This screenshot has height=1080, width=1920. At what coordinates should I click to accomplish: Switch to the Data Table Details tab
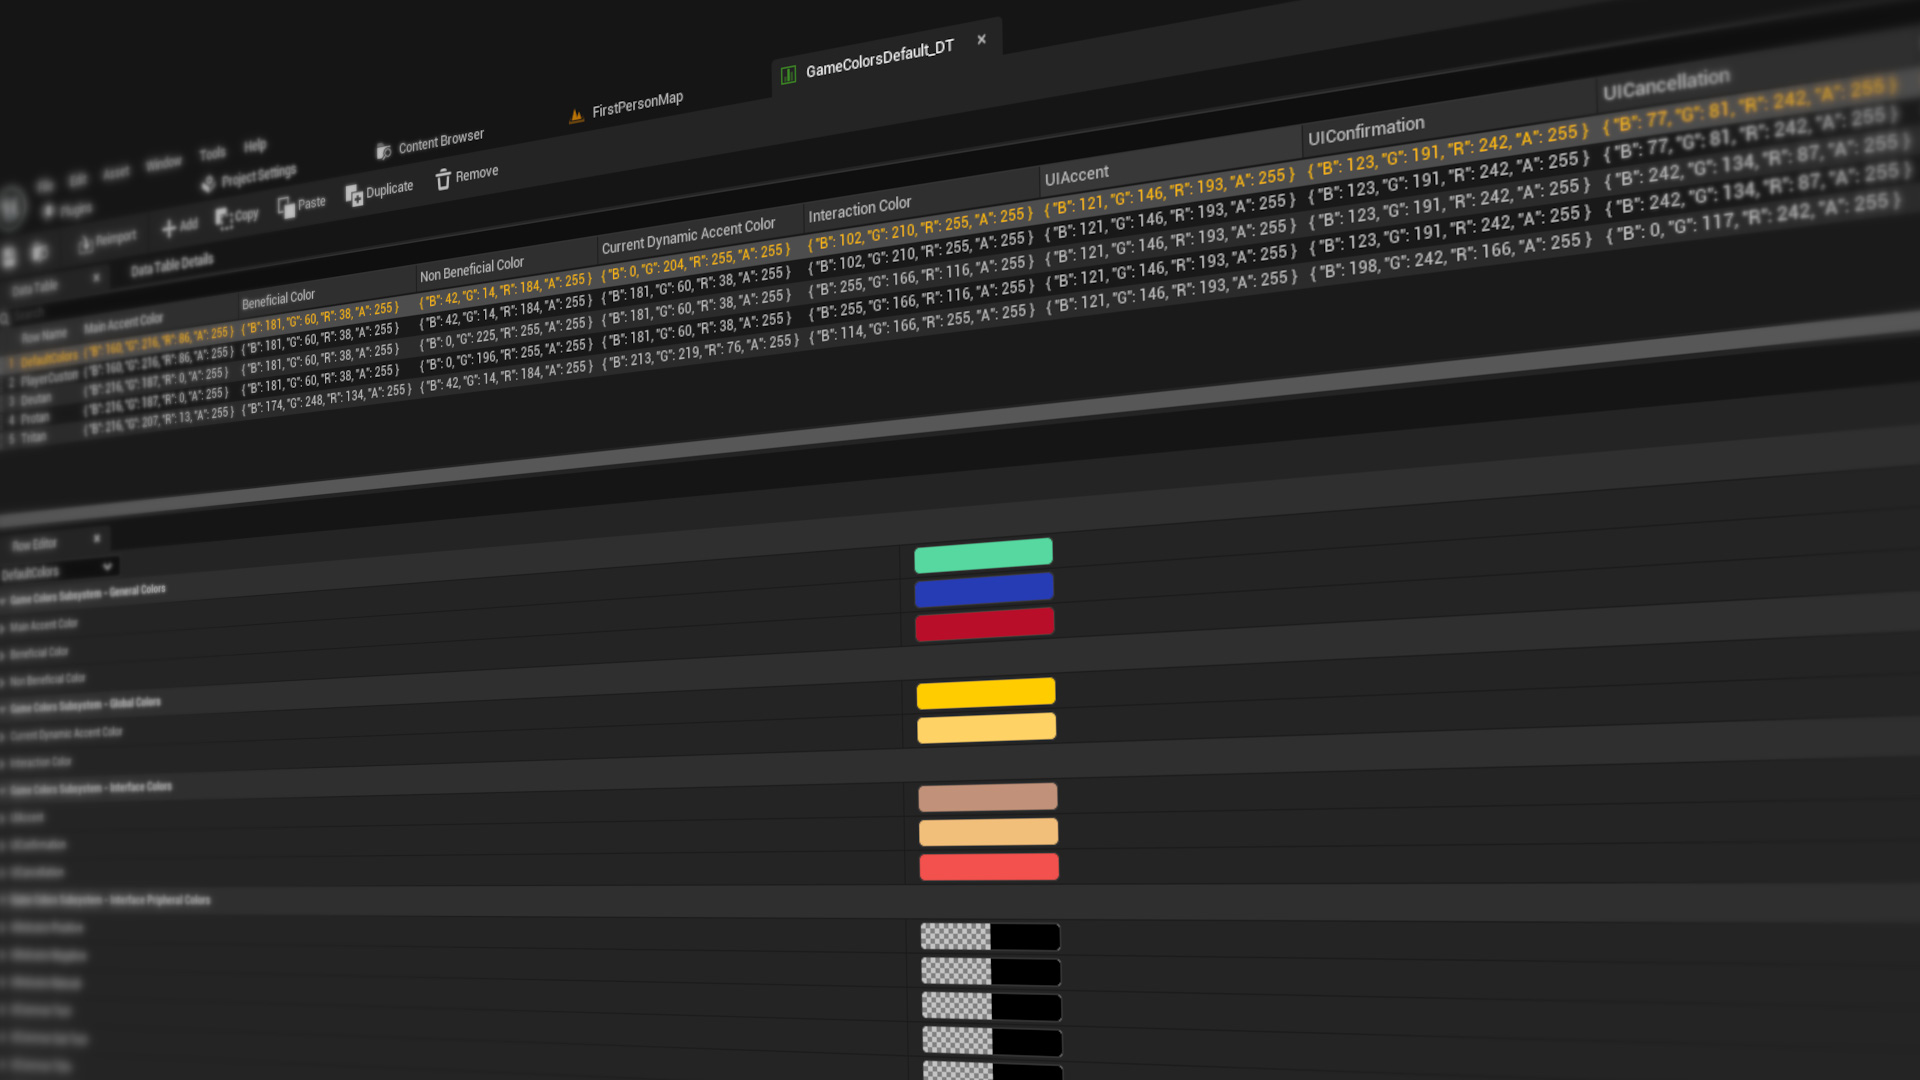coord(171,262)
